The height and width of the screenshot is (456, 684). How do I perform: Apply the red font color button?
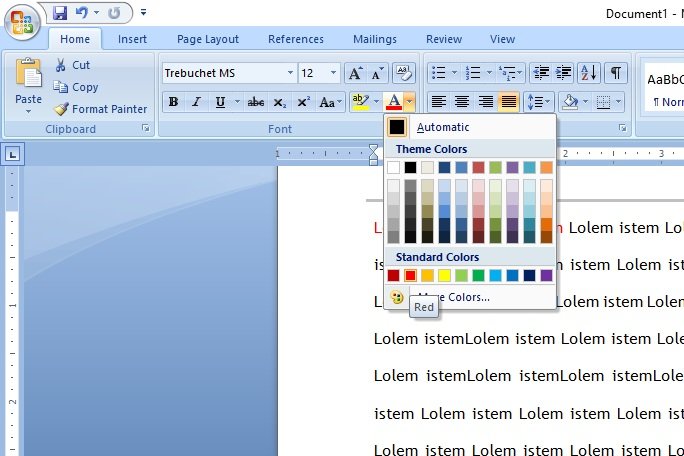pos(393,102)
